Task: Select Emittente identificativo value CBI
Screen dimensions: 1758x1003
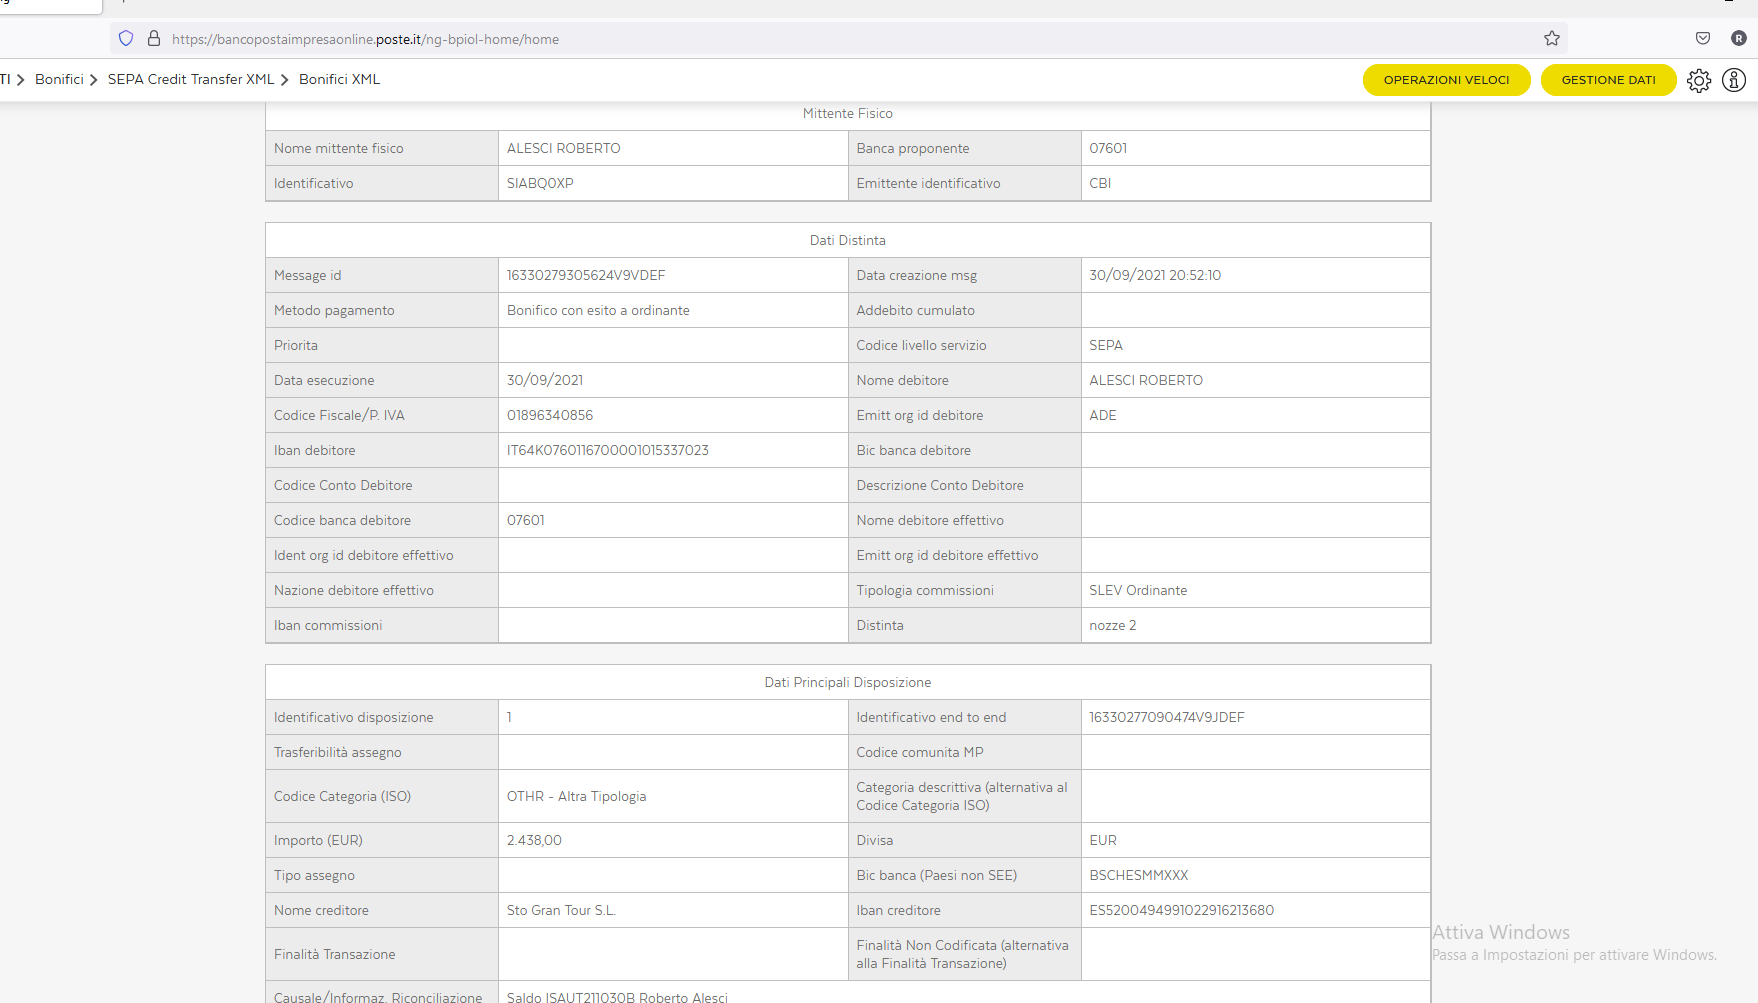Action: (1100, 184)
